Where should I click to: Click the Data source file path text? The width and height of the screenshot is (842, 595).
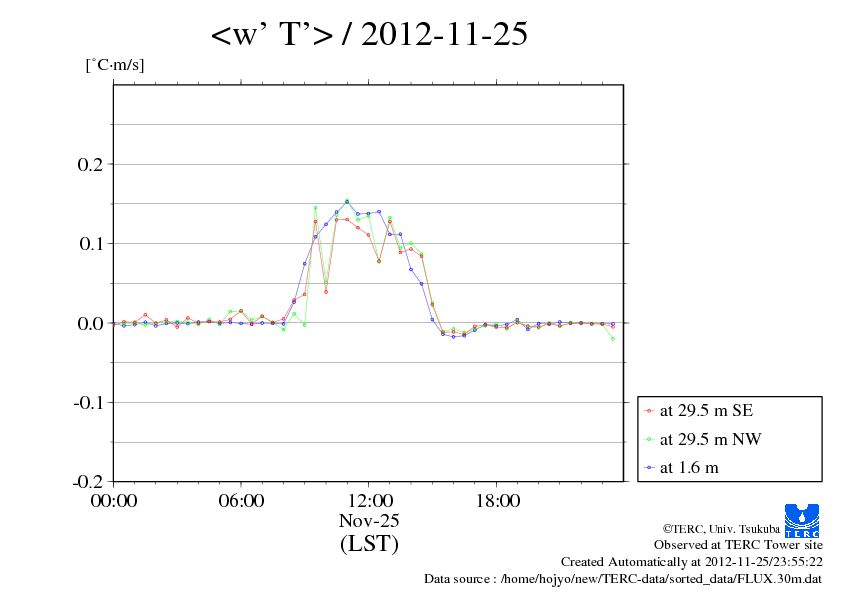(622, 578)
